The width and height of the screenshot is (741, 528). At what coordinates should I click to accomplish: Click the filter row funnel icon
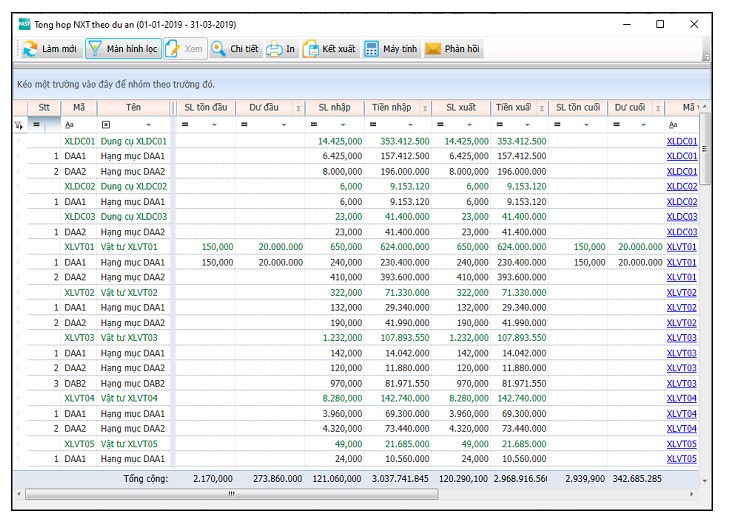point(19,125)
